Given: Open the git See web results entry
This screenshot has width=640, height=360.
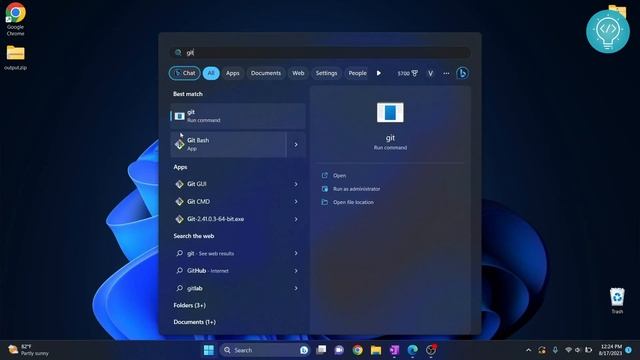Looking at the screenshot, I should pyautogui.click(x=228, y=253).
